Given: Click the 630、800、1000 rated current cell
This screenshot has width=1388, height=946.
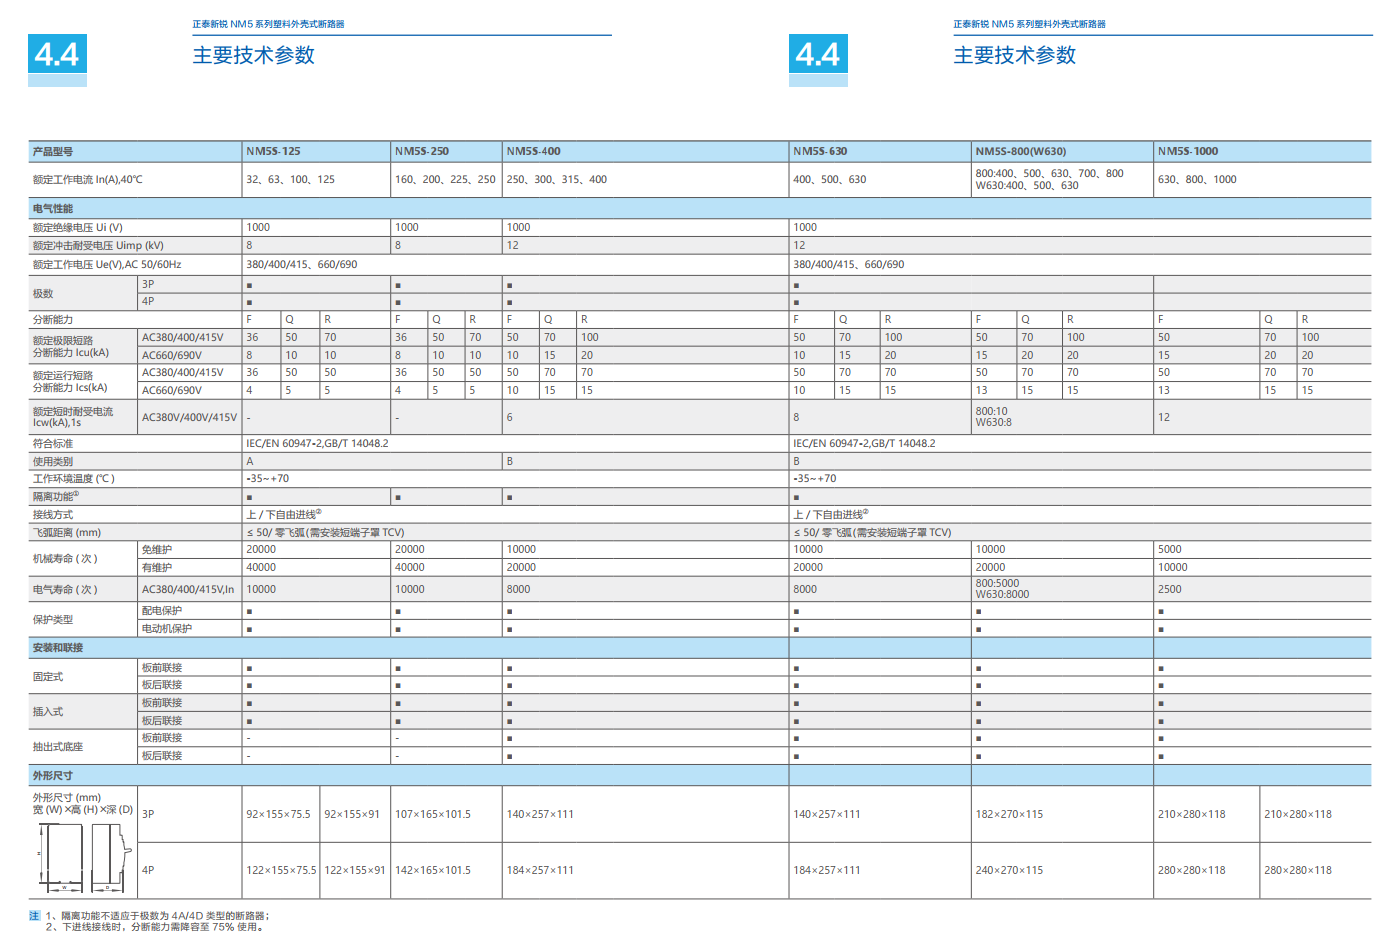Looking at the screenshot, I should click(x=1197, y=180).
